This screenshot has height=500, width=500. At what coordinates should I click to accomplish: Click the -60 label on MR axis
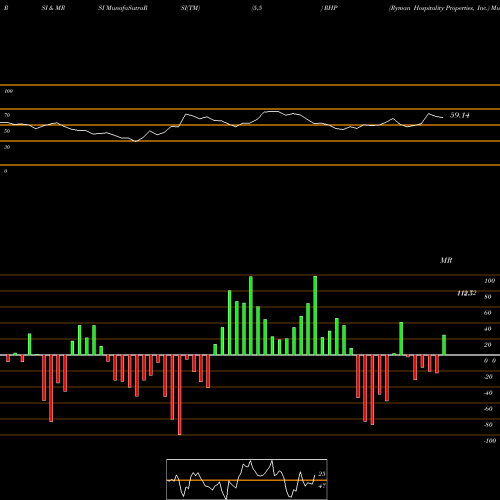point(488,409)
